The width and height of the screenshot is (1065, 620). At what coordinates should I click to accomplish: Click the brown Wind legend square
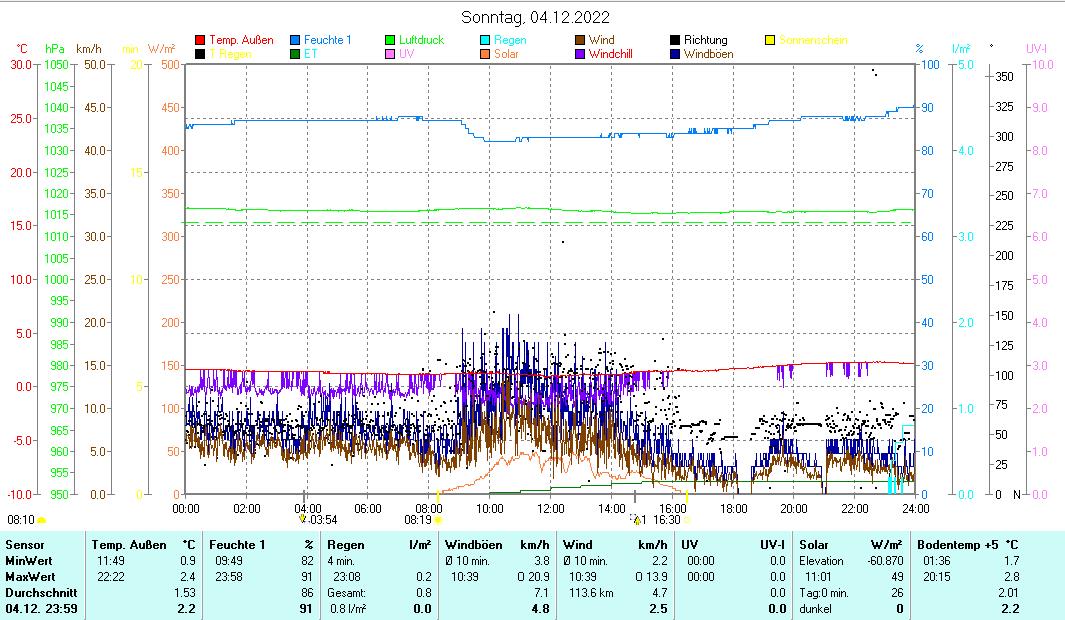coord(580,40)
